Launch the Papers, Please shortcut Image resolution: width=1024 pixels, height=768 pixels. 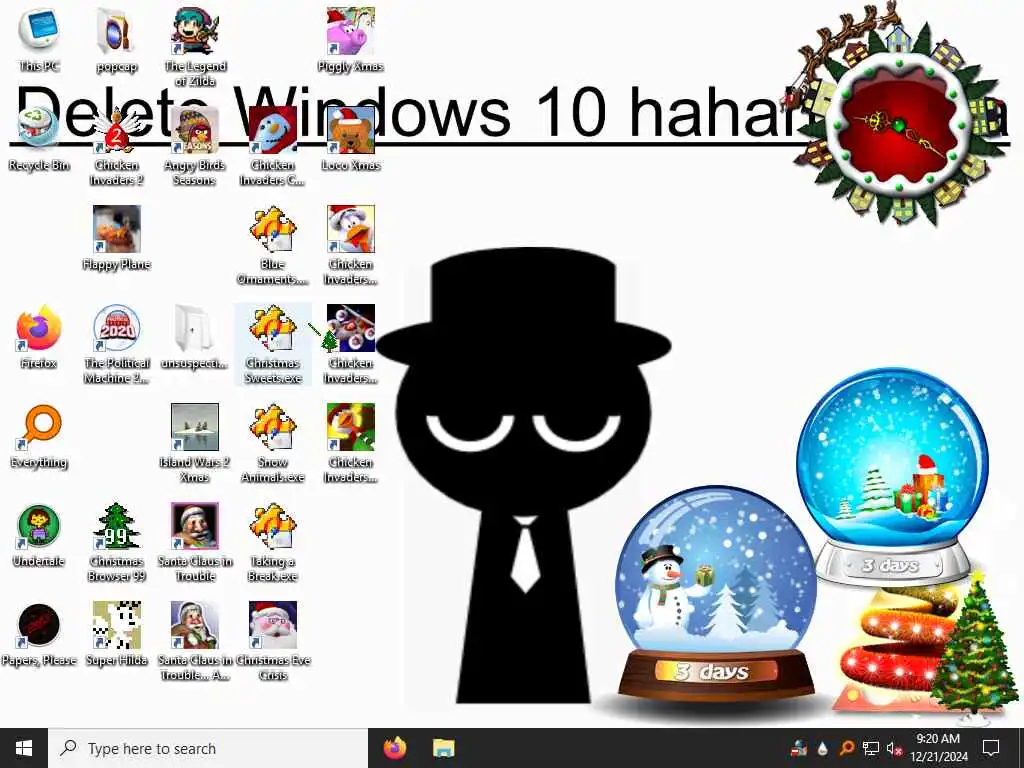click(39, 635)
